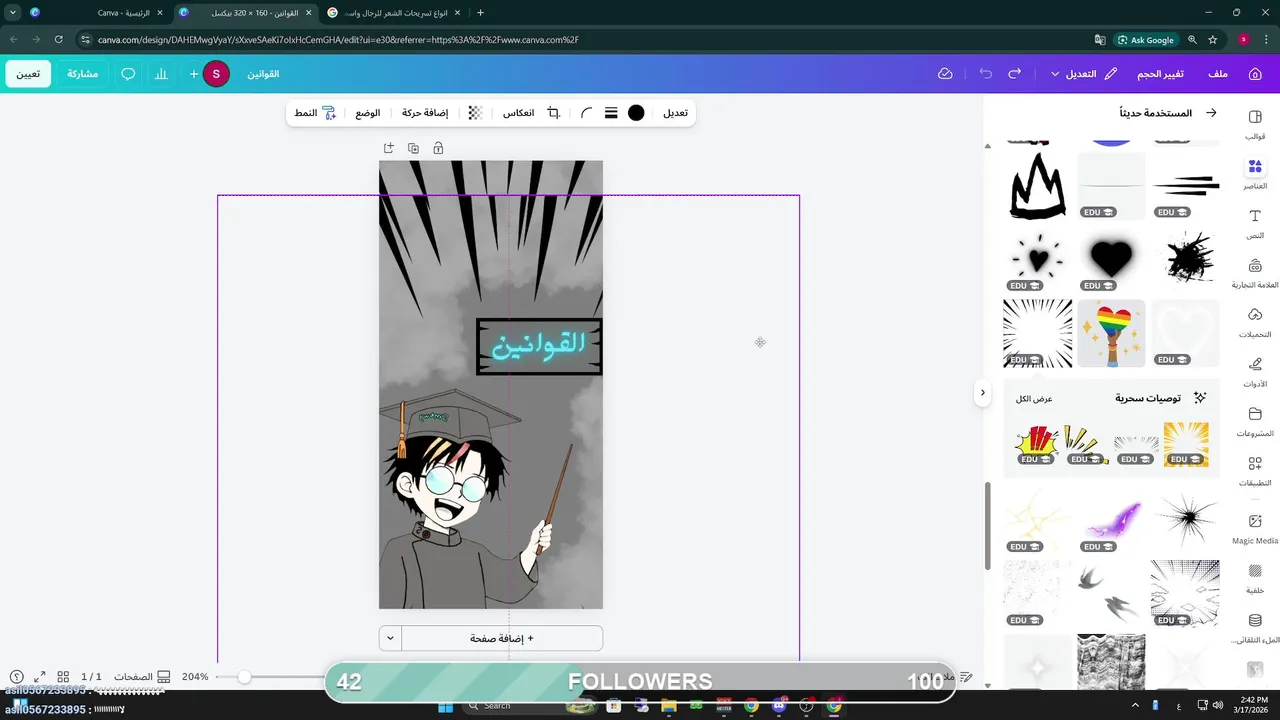Open the transparency checkerboard icon
1280x720 pixels.
(x=475, y=113)
